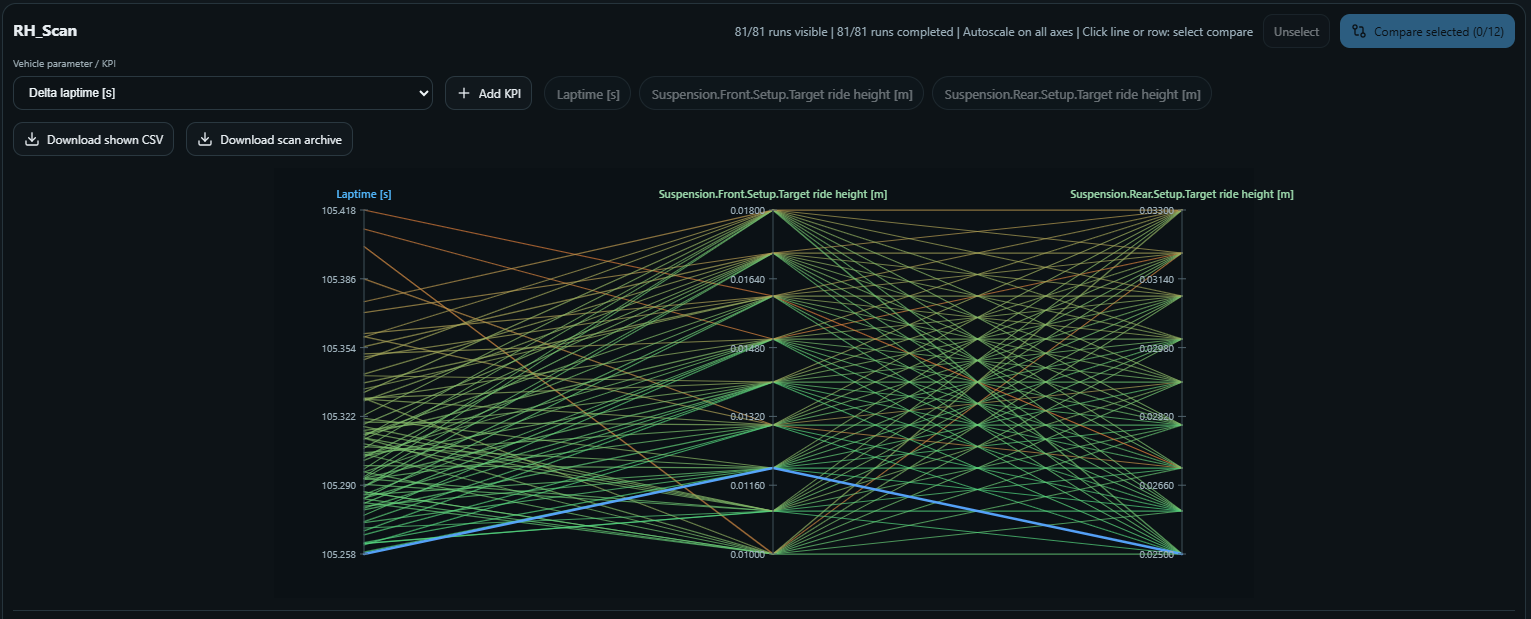Click the download icon for scan archive
1531x619 pixels.
point(205,139)
